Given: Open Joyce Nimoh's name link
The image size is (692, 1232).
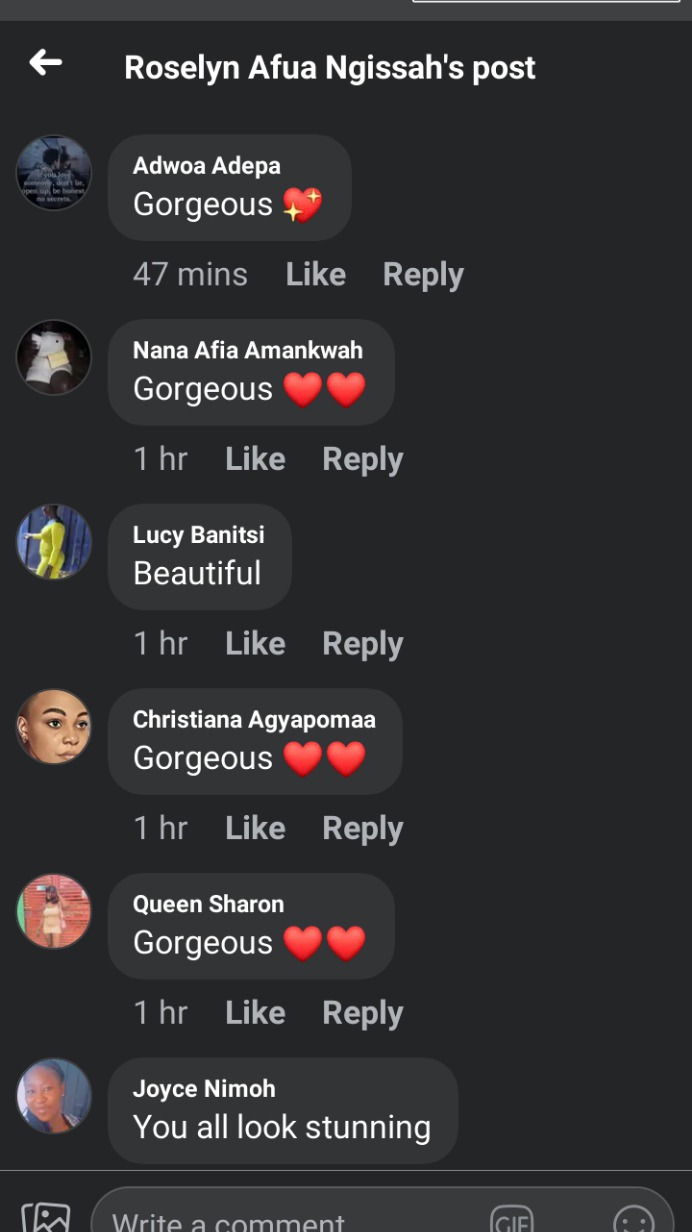Looking at the screenshot, I should point(204,1088).
